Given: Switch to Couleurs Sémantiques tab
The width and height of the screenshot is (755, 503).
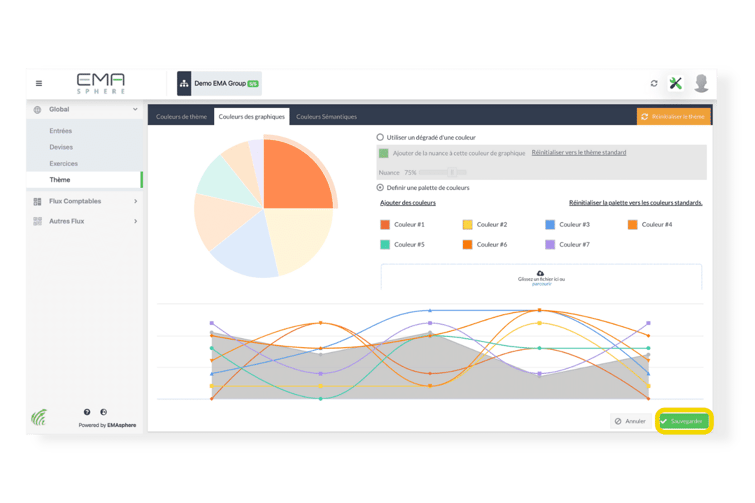Looking at the screenshot, I should point(326,116).
